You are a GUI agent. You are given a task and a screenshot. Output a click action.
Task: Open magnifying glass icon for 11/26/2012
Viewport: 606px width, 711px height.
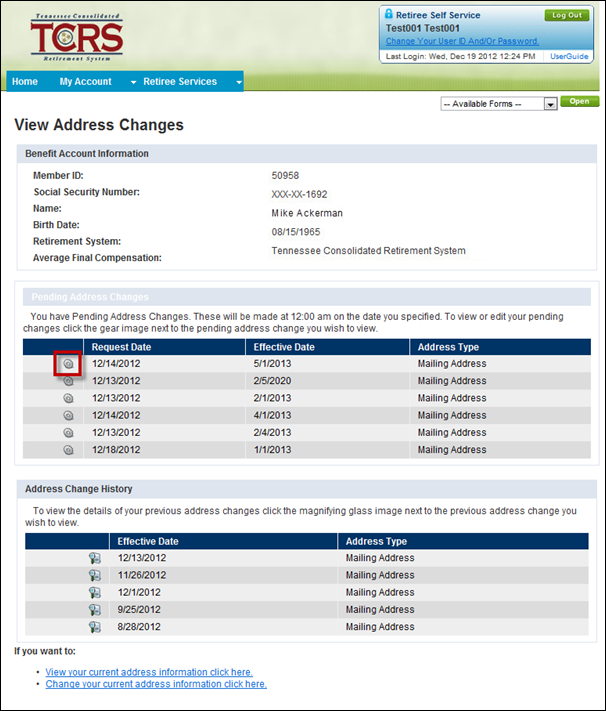coord(94,575)
